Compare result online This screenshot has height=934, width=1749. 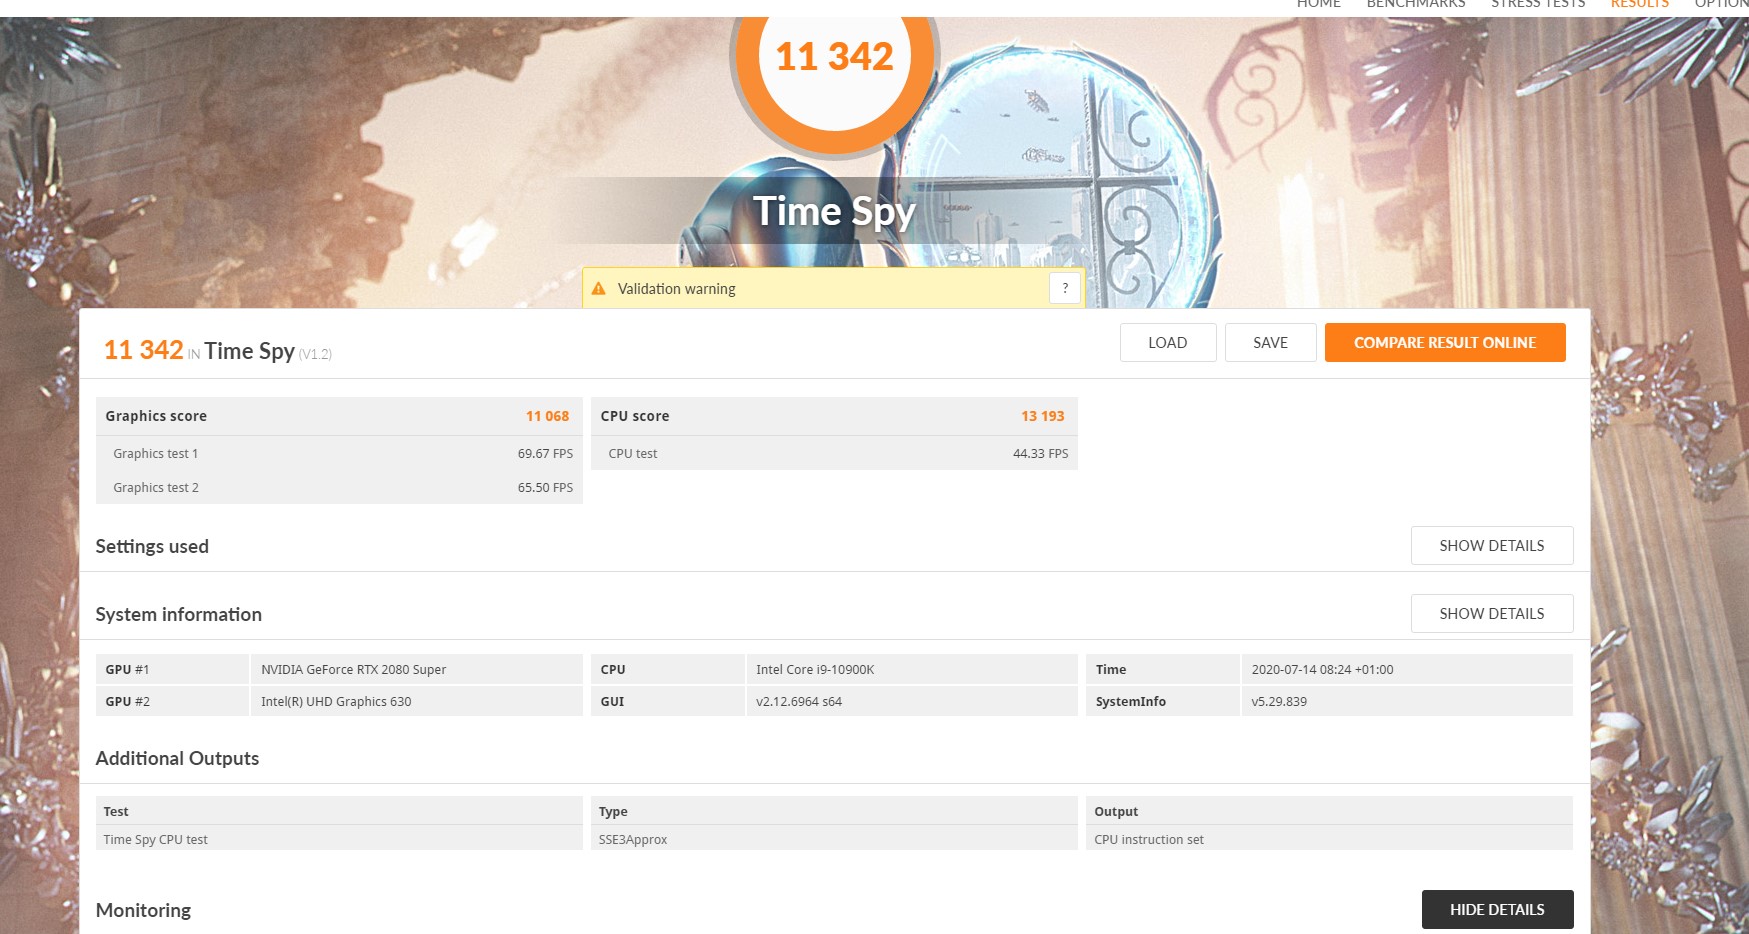pyautogui.click(x=1445, y=343)
